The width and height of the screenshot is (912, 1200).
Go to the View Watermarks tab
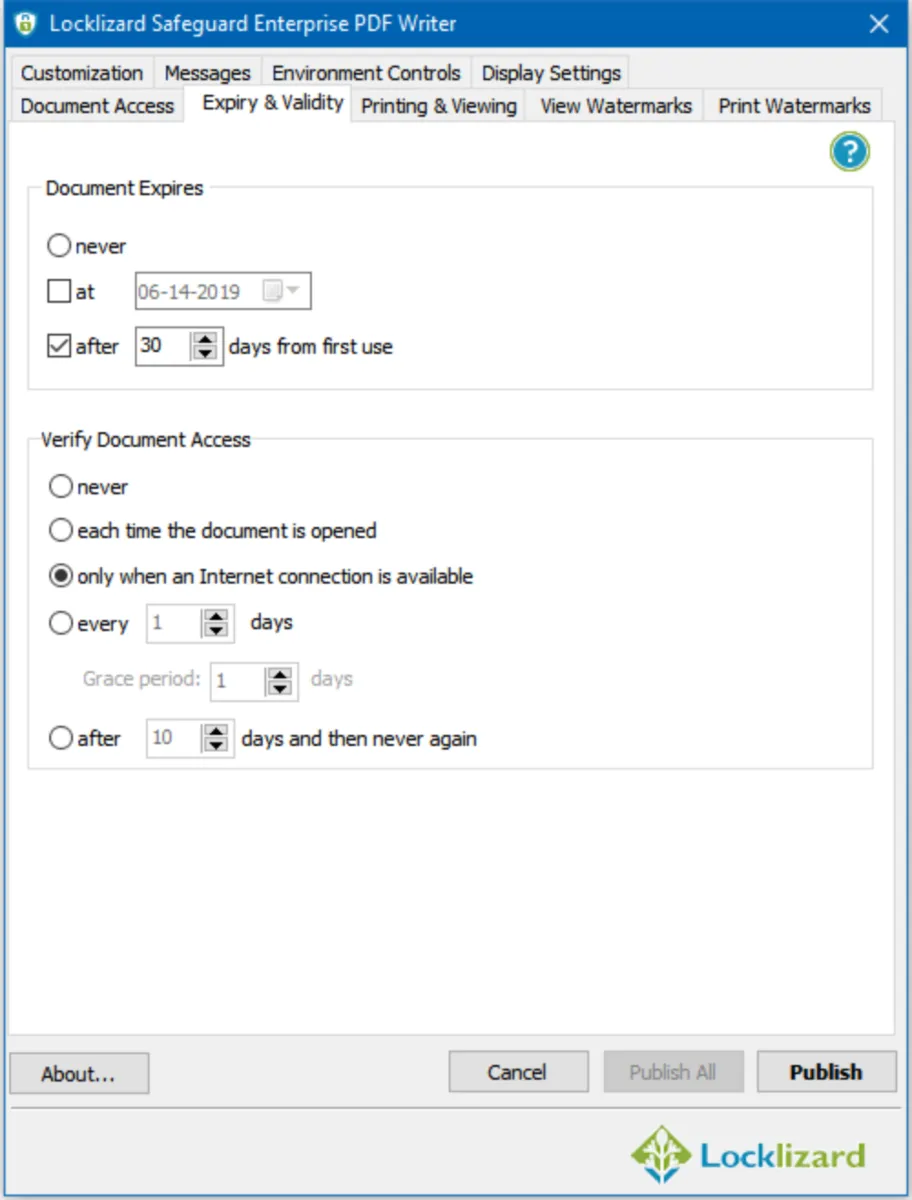click(x=616, y=106)
